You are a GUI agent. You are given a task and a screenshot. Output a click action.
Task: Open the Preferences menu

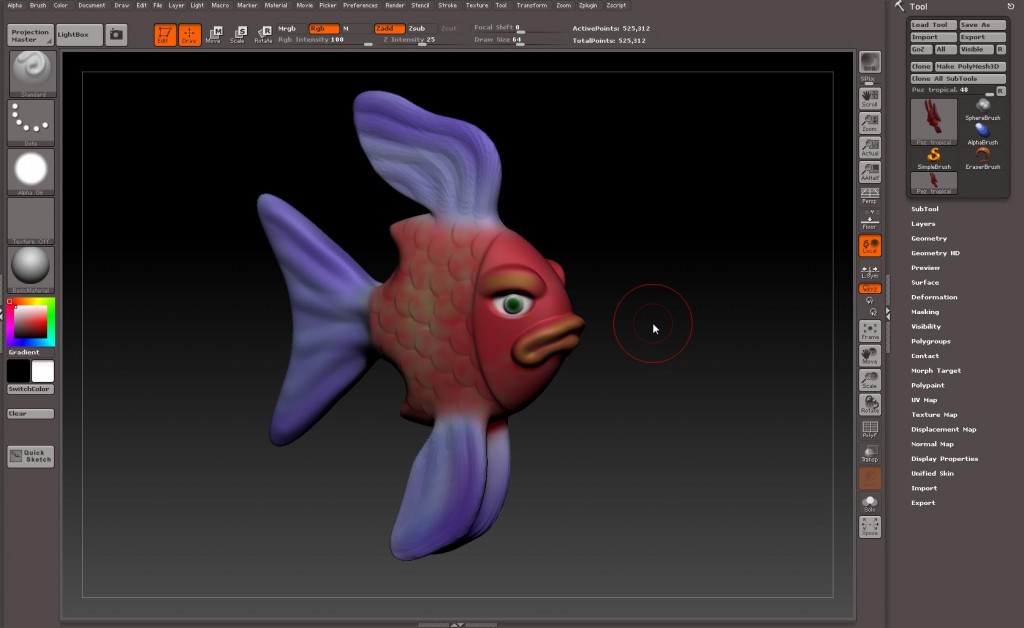tap(360, 5)
